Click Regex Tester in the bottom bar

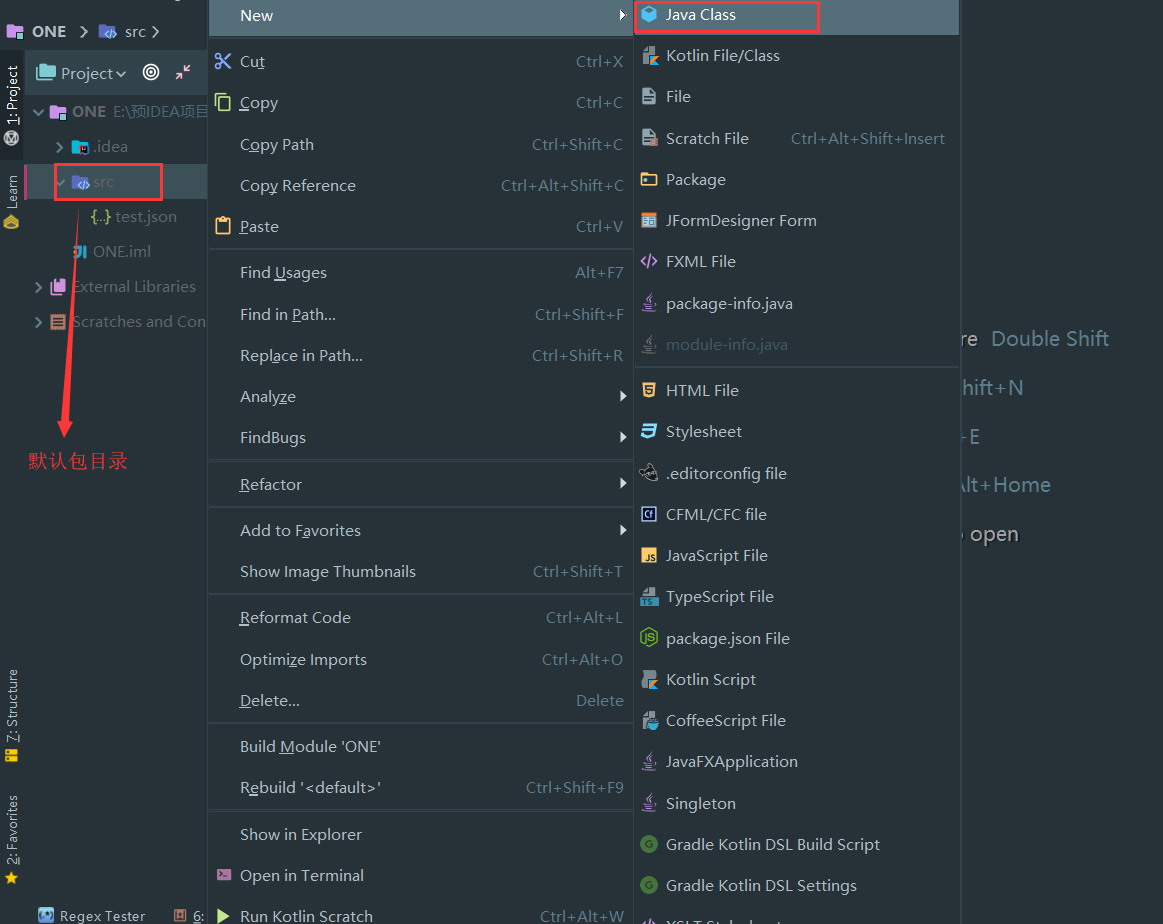pos(101,915)
